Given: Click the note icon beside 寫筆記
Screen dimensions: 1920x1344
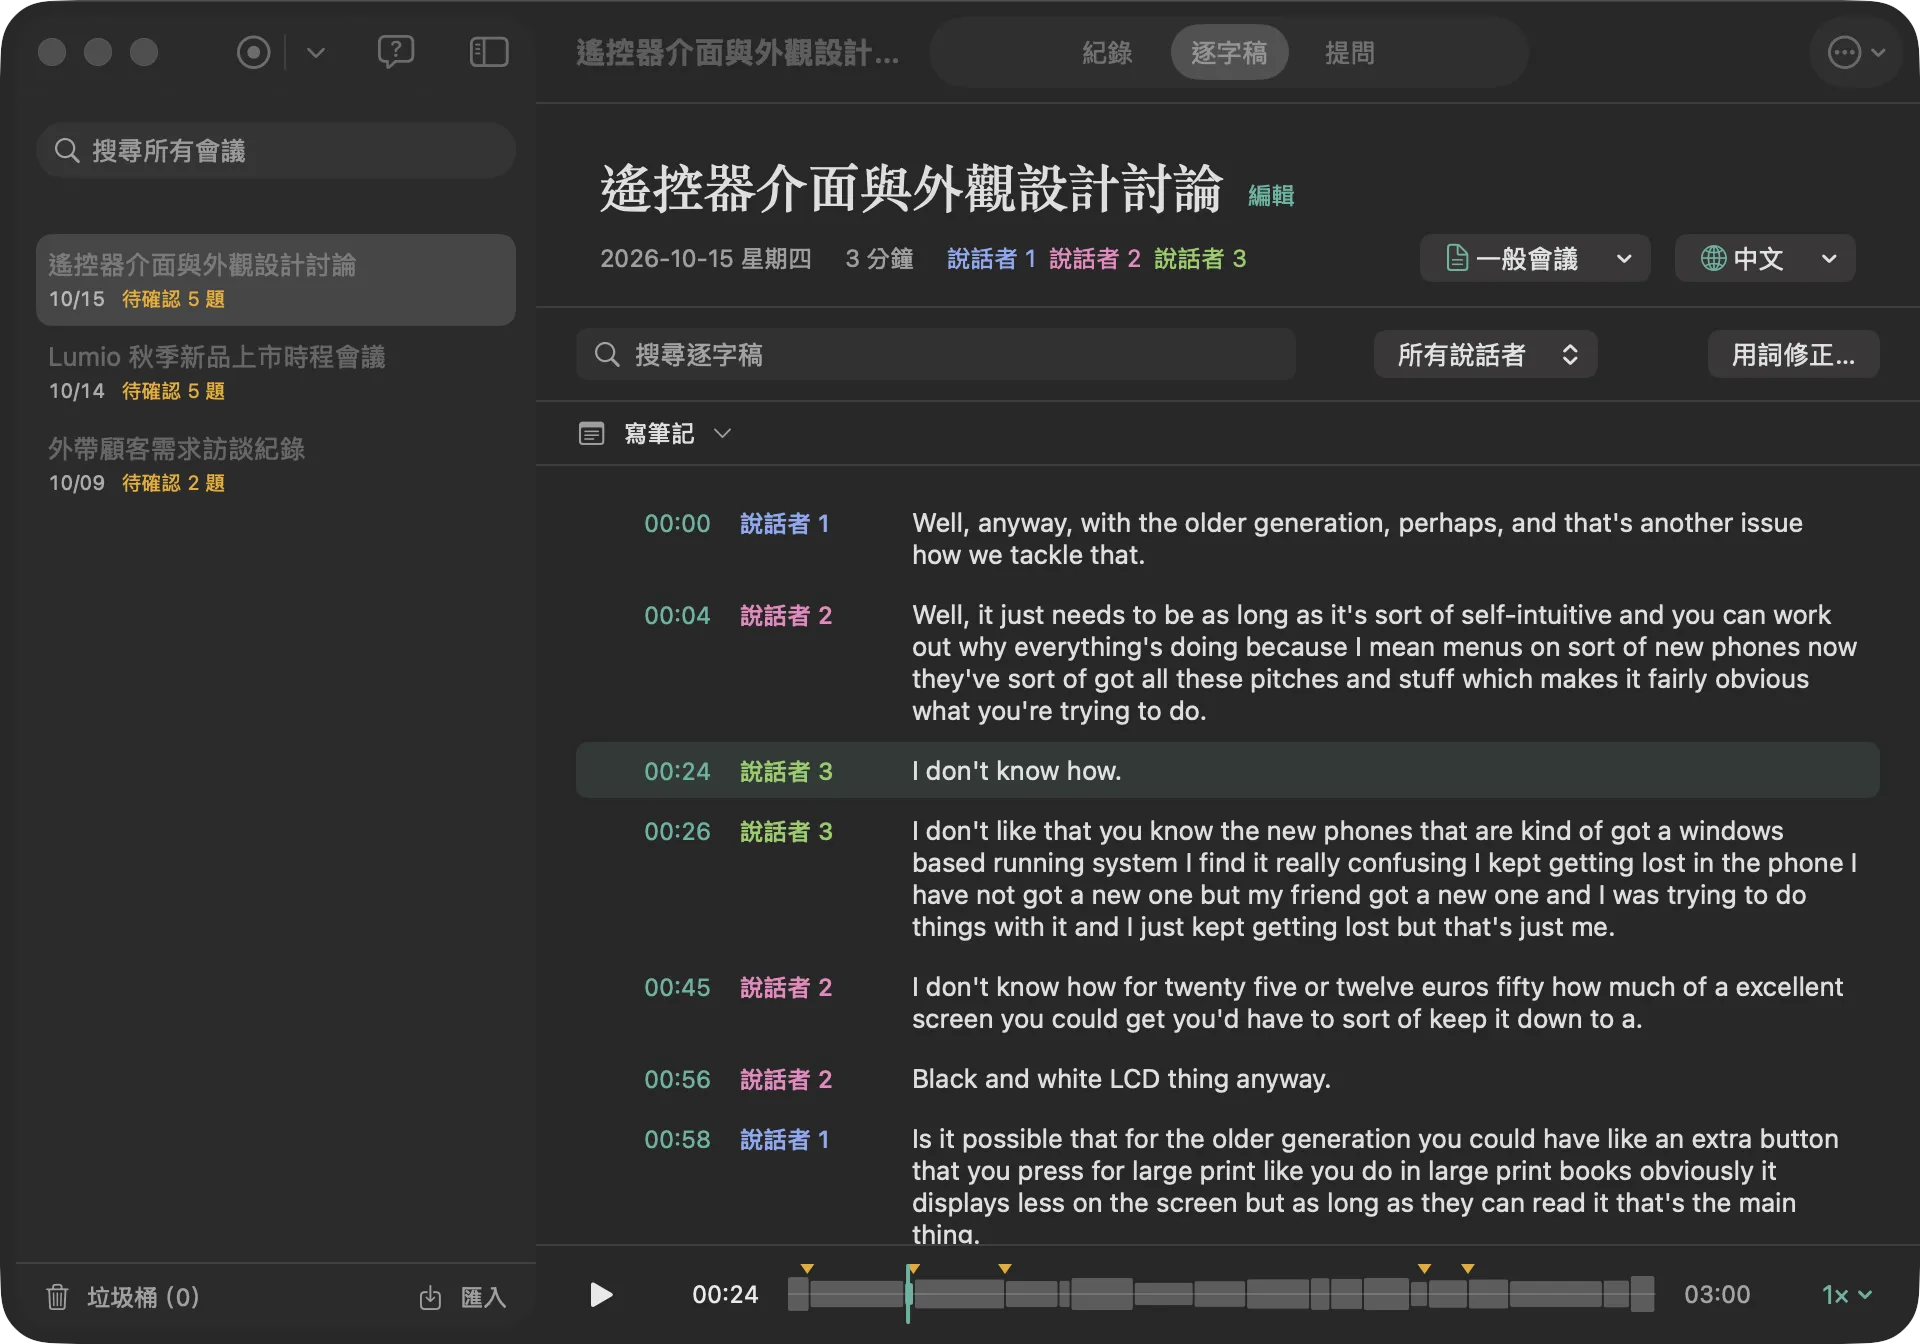Looking at the screenshot, I should (592, 433).
